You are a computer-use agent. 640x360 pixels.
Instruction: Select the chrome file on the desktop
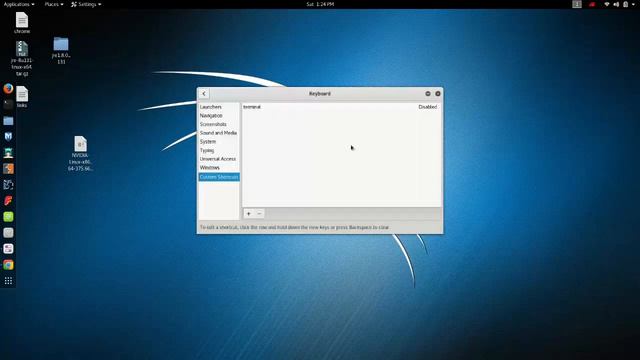click(22, 23)
